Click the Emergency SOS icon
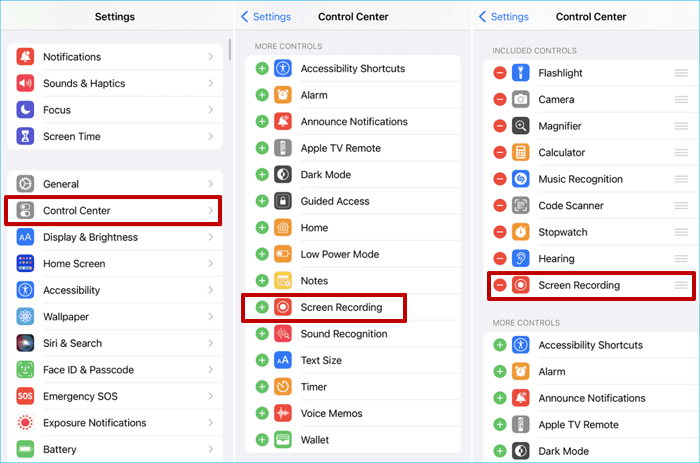 click(25, 396)
